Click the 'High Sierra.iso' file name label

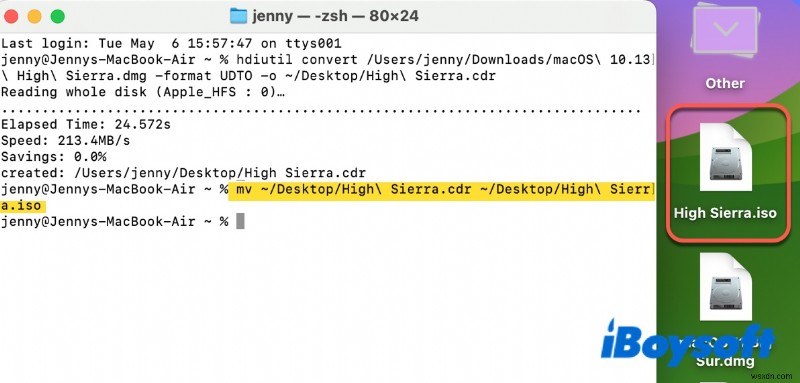[x=725, y=213]
